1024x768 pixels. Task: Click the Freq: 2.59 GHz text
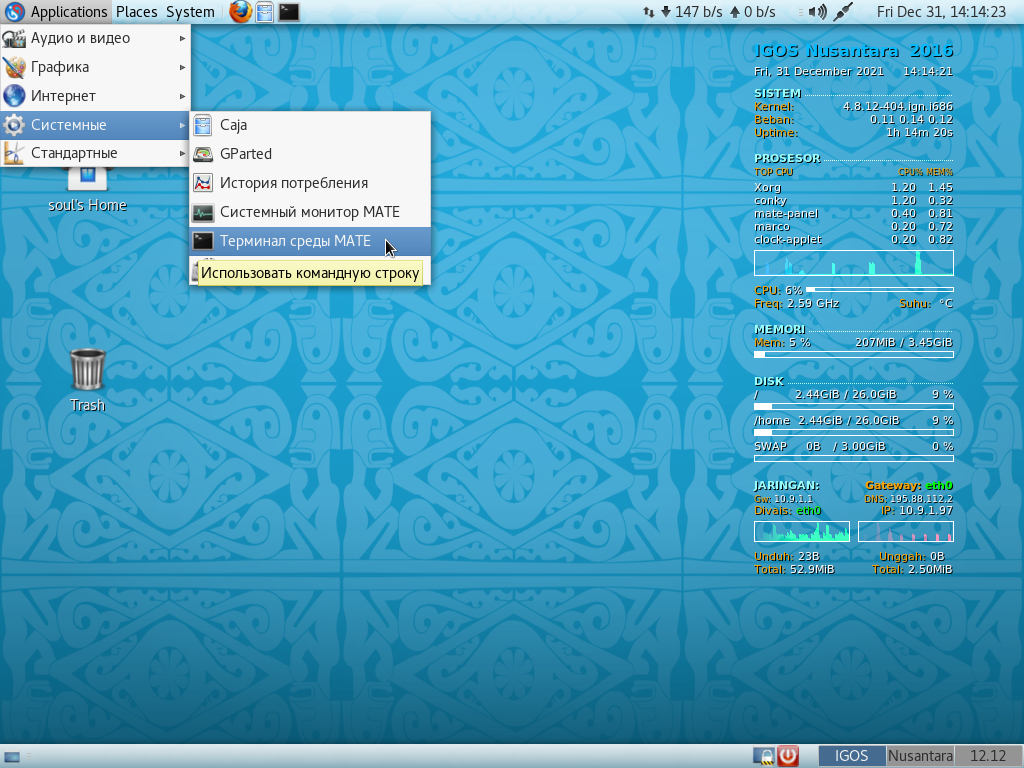coord(796,304)
